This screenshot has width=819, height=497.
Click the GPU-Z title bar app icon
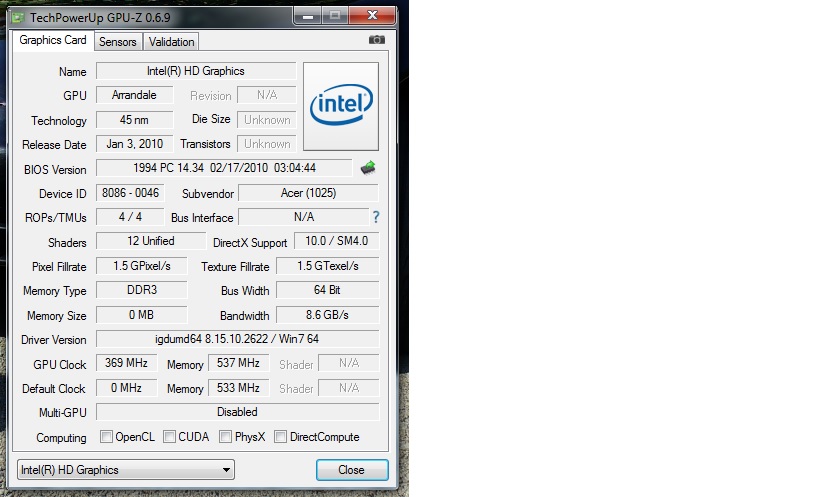click(18, 18)
